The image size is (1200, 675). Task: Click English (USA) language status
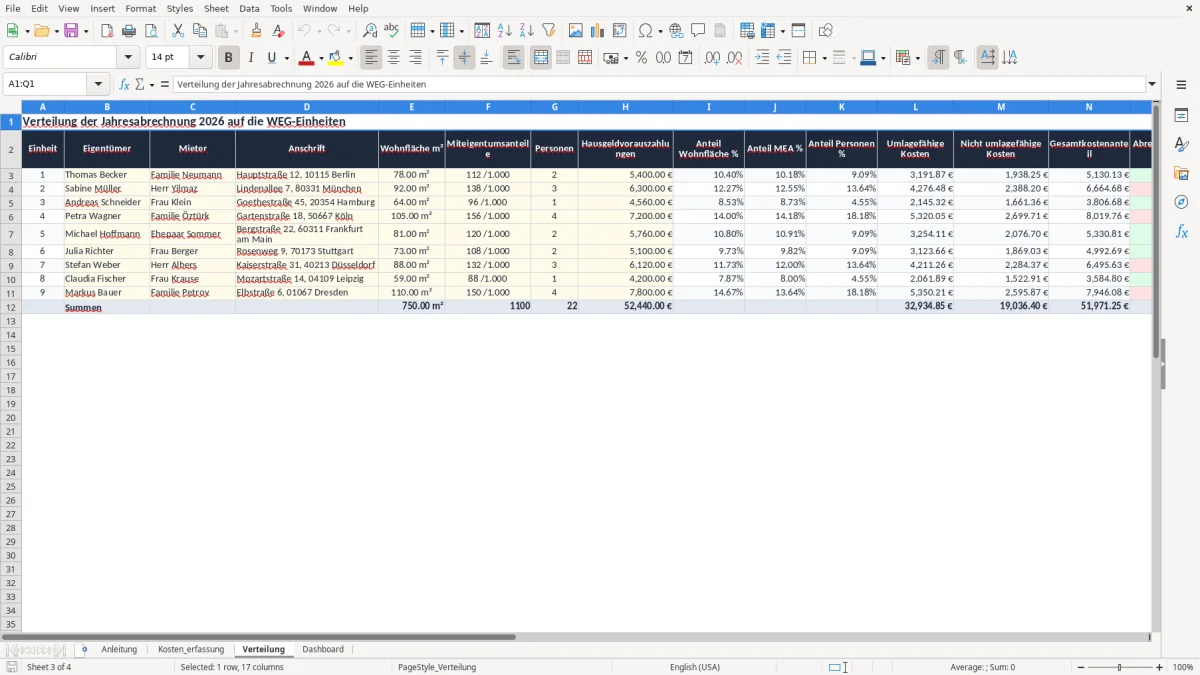pyautogui.click(x=694, y=667)
